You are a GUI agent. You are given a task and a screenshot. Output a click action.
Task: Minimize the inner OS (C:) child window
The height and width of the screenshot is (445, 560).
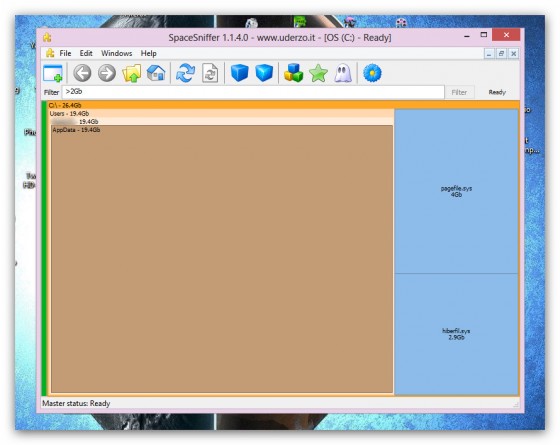(x=489, y=54)
